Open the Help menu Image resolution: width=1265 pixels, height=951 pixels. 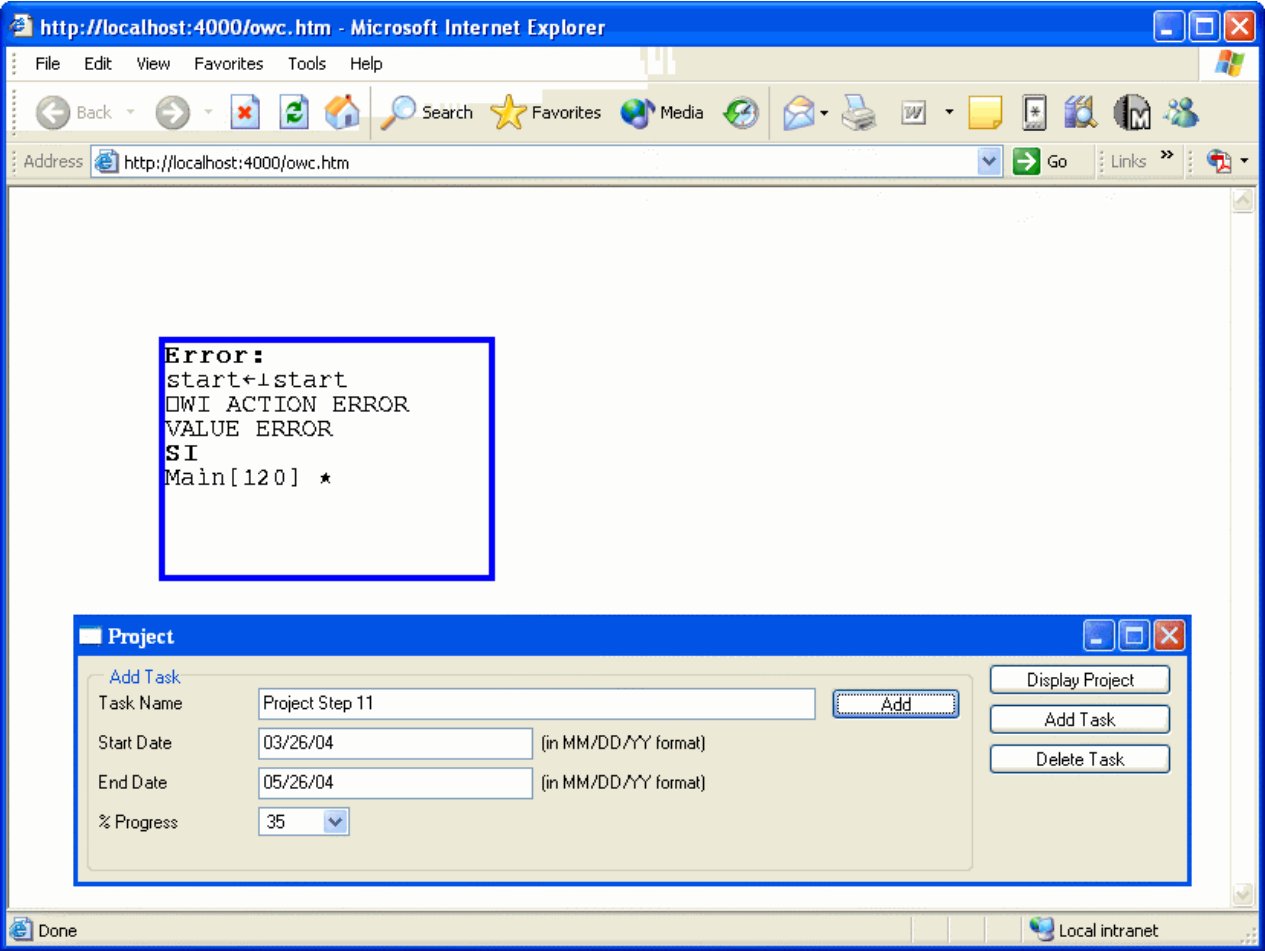click(x=366, y=63)
